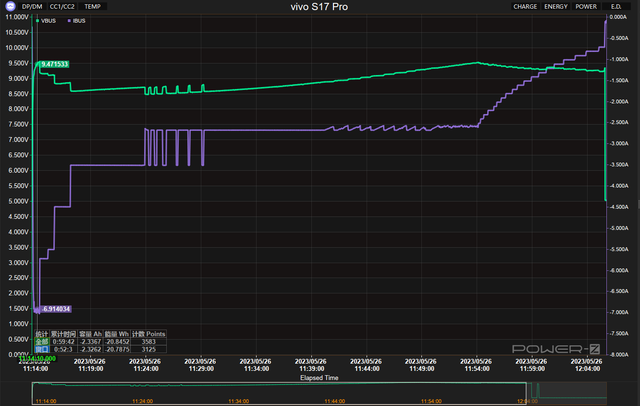Click the 计数 Points column header
This screenshot has width=640, height=406.
[149, 334]
